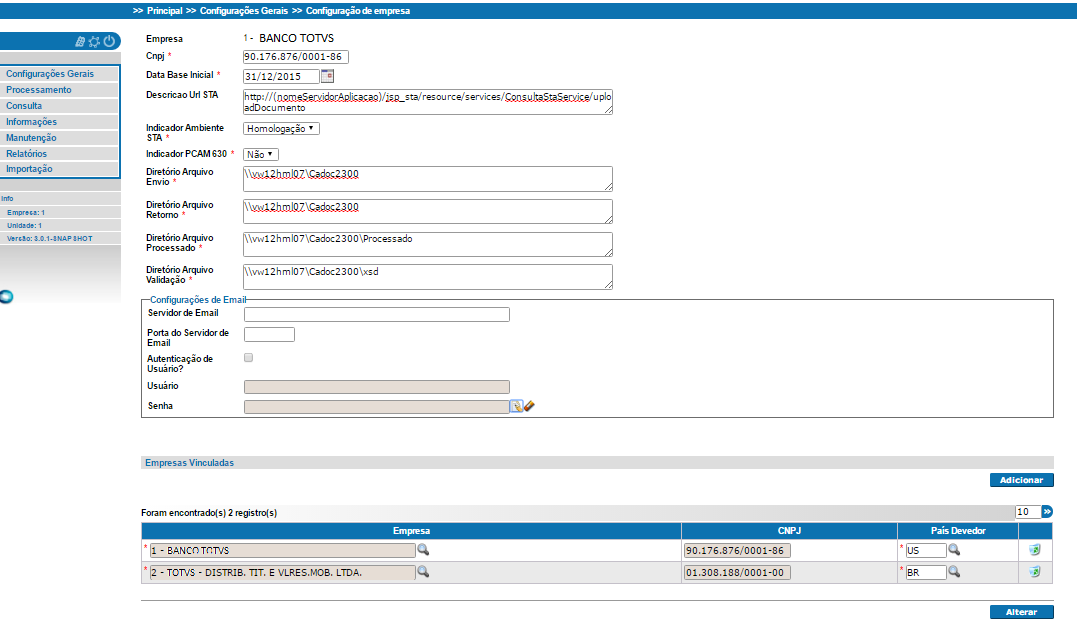
Task: Click the Diretório Arquivo Validação text area
Action: [x=428, y=276]
